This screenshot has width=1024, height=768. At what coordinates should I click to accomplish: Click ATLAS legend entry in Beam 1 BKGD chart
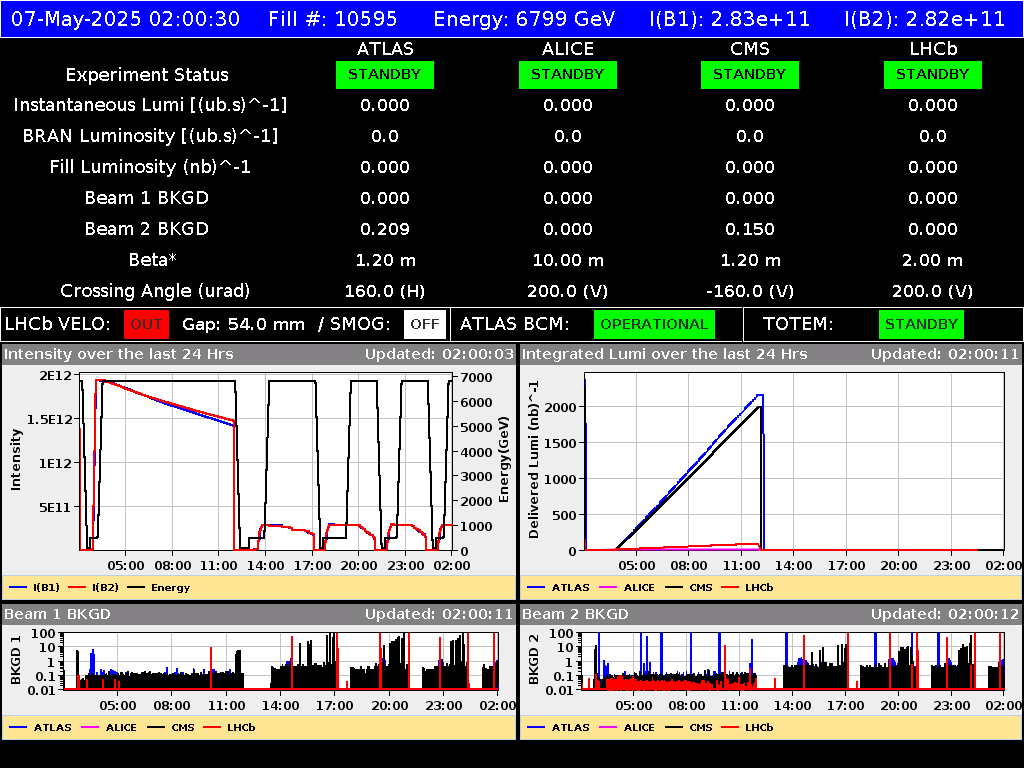(x=40, y=727)
